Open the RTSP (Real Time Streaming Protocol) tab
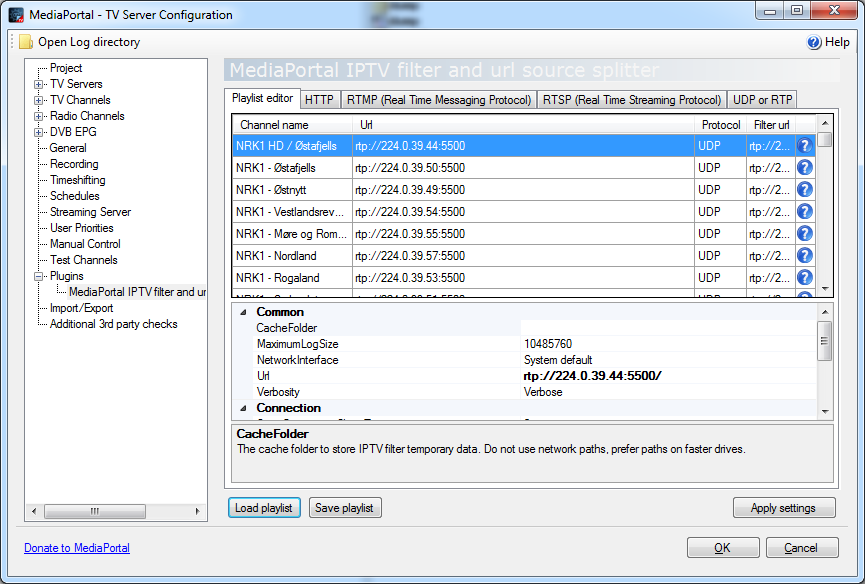This screenshot has height=584, width=865. click(632, 100)
